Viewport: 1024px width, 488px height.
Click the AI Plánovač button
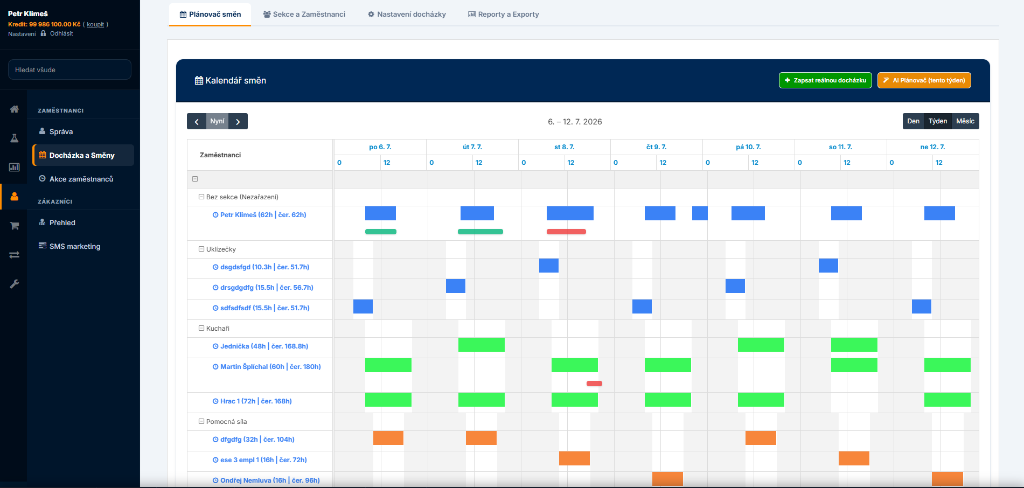pos(924,80)
